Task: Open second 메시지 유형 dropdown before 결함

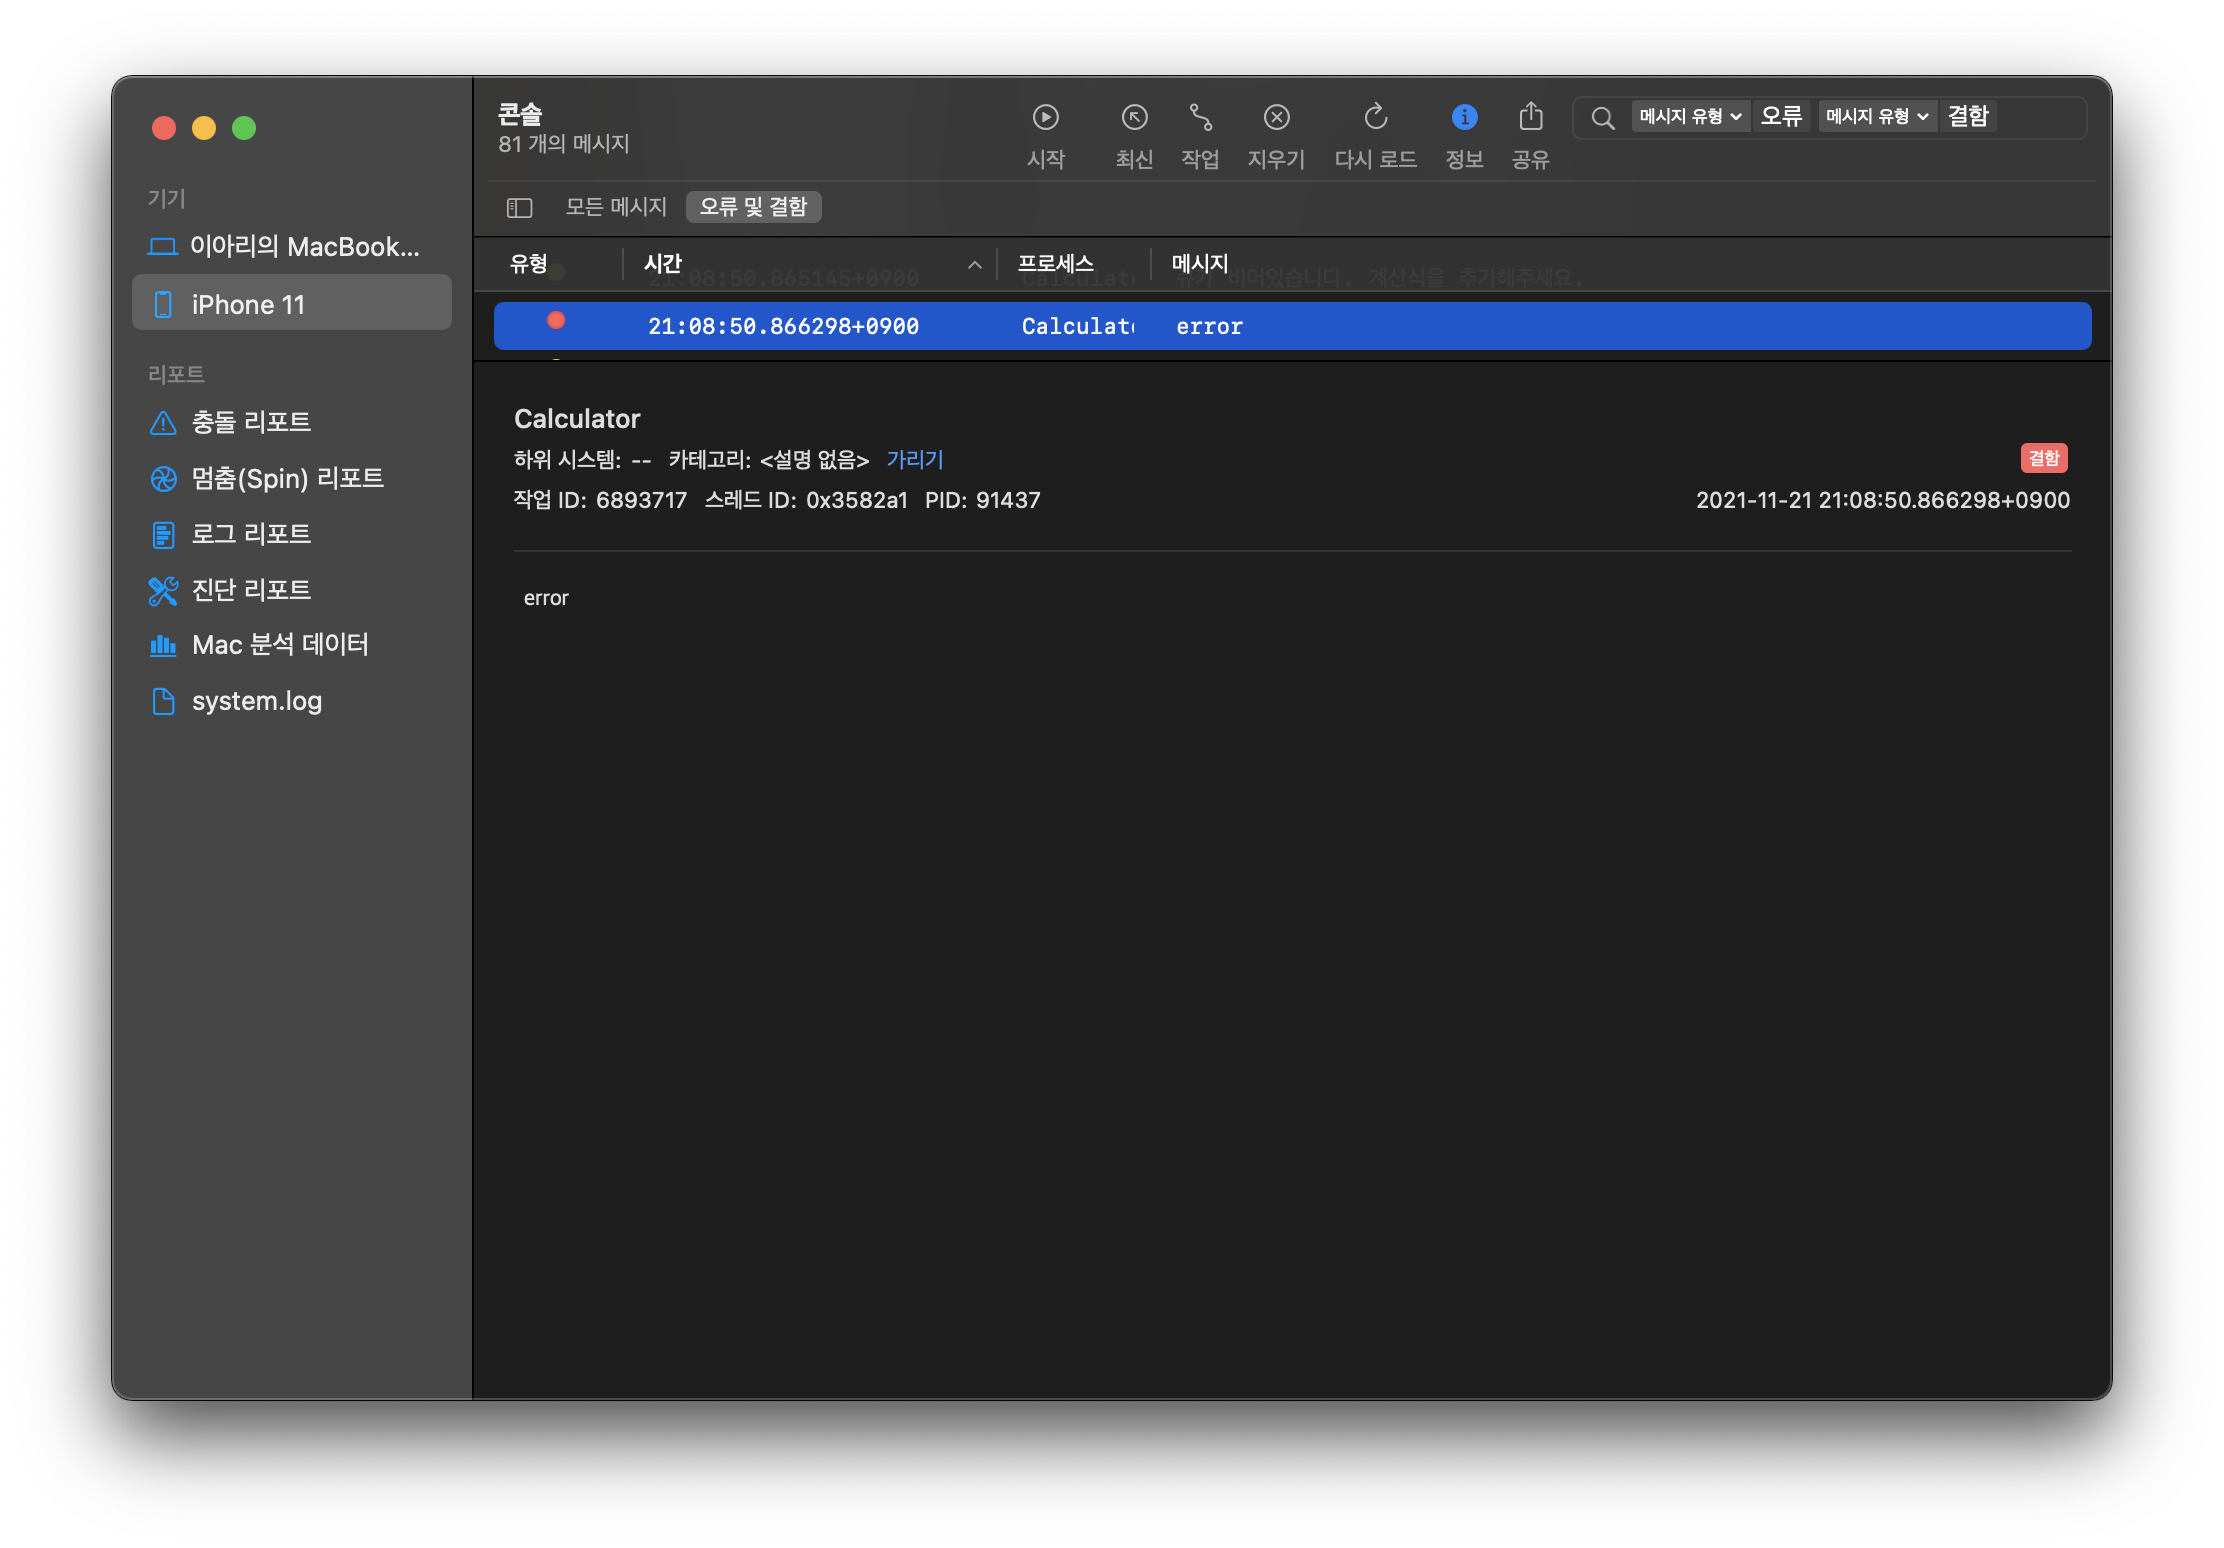Action: pos(1876,117)
